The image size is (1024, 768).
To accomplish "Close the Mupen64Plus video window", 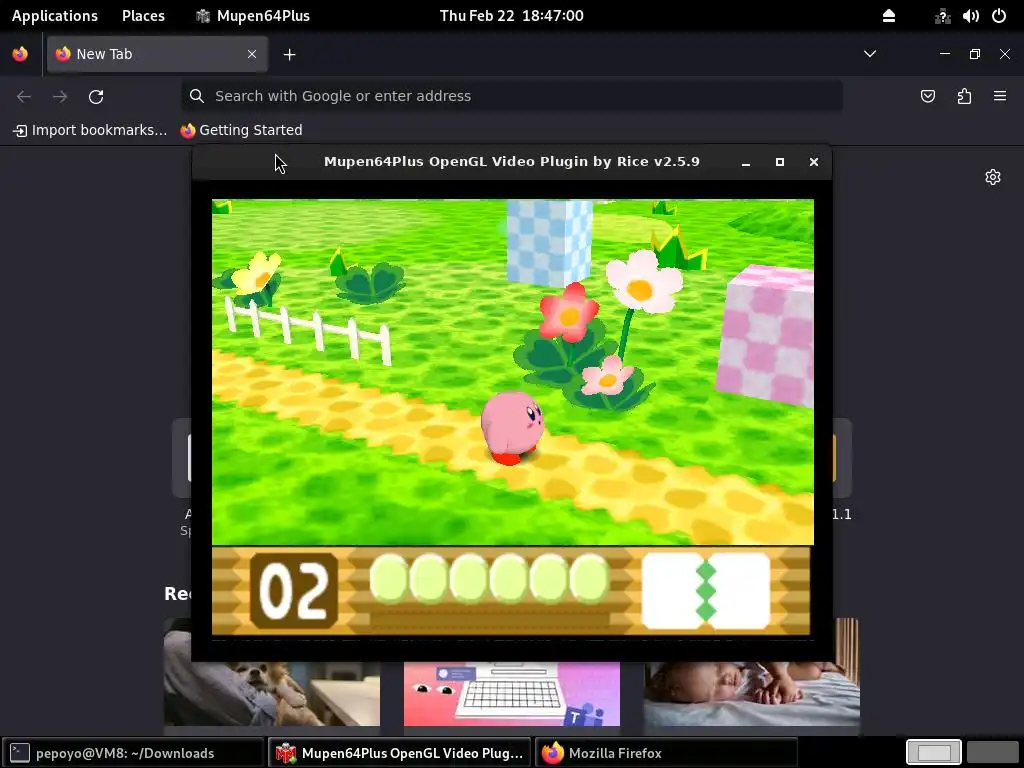I will point(814,162).
